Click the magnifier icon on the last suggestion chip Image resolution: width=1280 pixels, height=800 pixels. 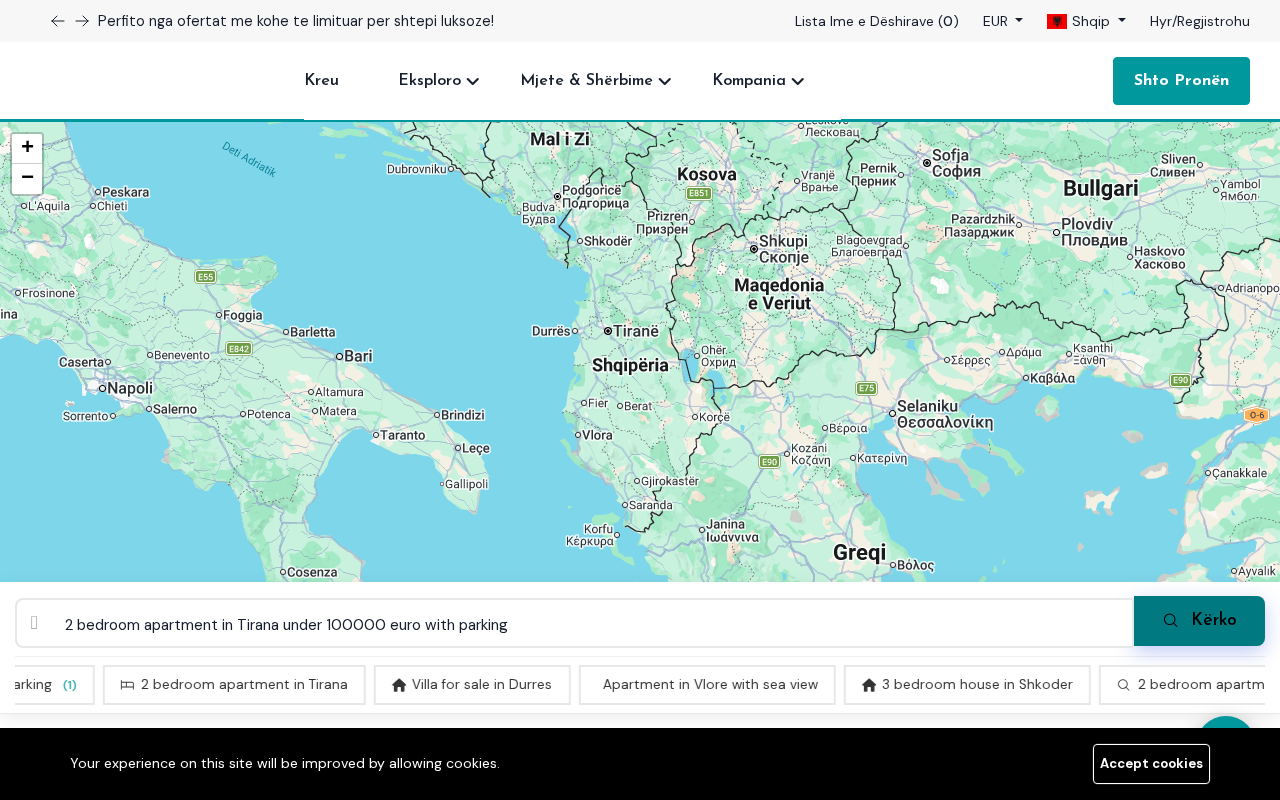click(1123, 685)
